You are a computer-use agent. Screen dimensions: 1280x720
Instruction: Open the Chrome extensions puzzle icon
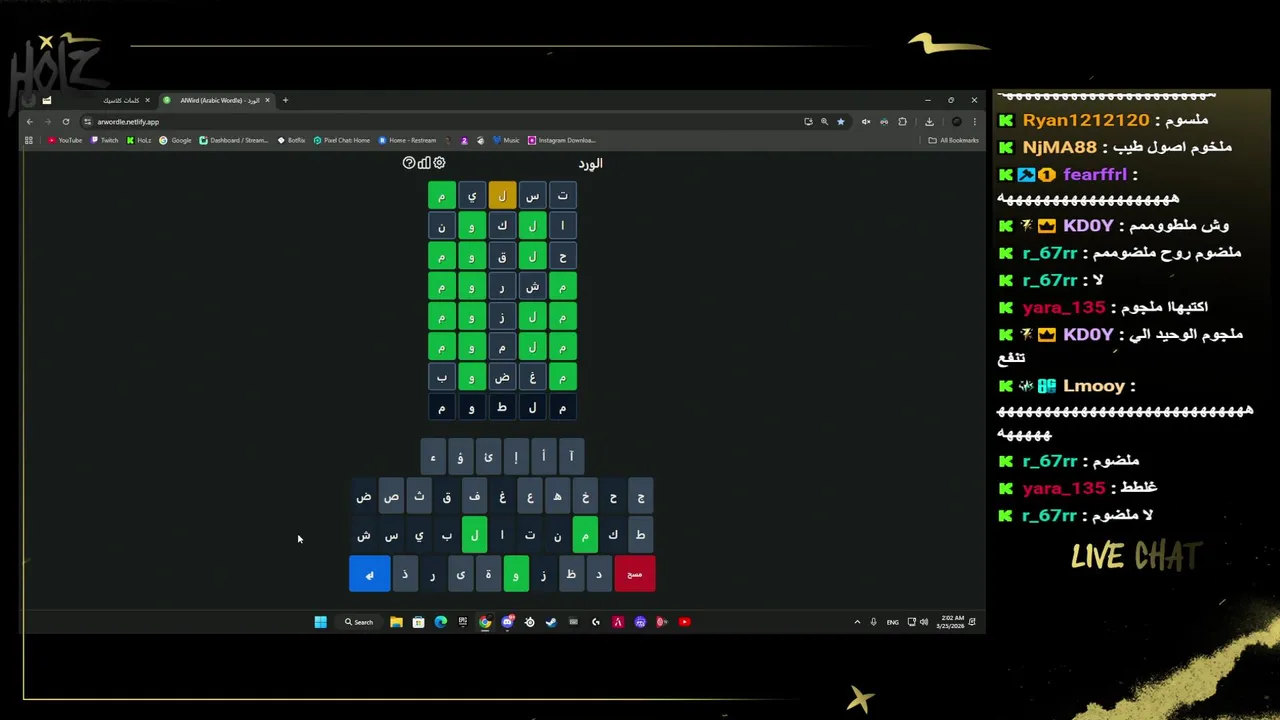pyautogui.click(x=902, y=122)
